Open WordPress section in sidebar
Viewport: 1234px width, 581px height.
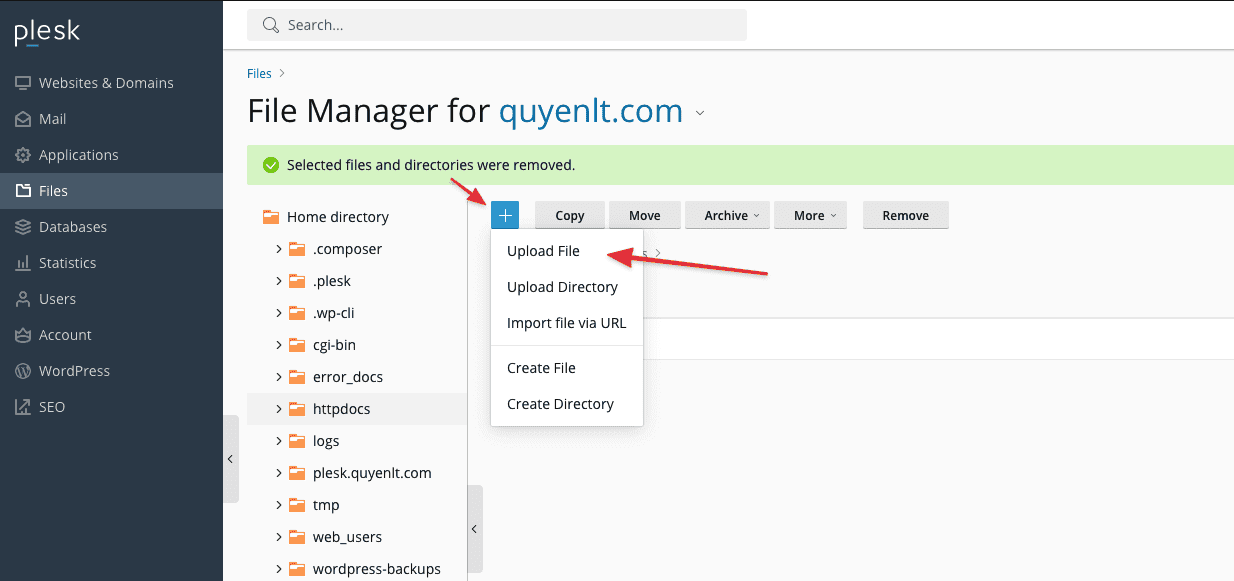tap(74, 371)
